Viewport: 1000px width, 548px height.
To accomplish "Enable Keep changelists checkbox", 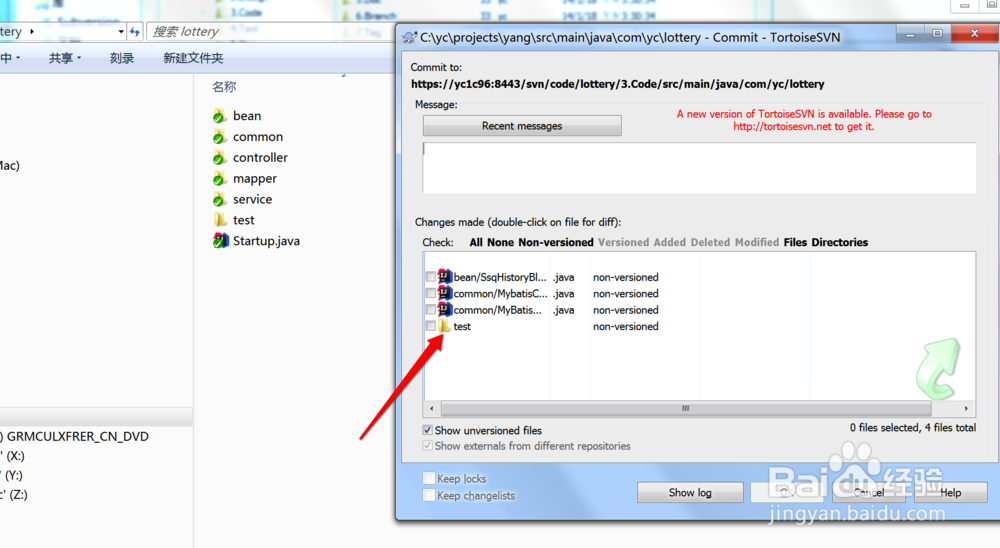I will [429, 495].
